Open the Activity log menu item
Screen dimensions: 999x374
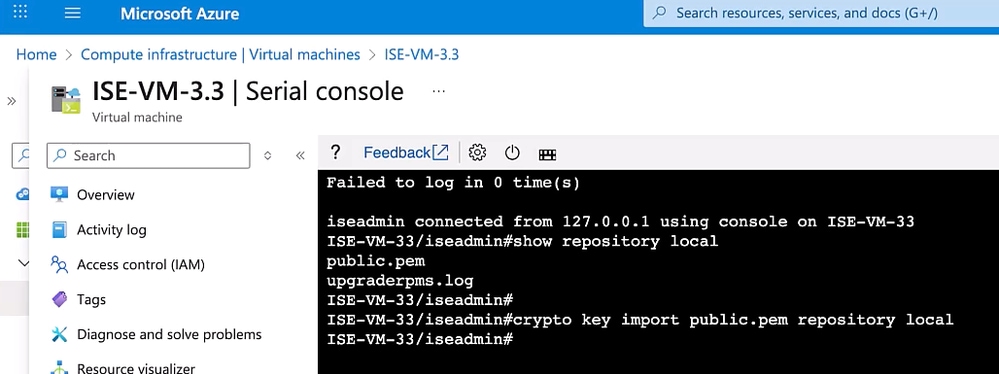pyautogui.click(x=111, y=229)
